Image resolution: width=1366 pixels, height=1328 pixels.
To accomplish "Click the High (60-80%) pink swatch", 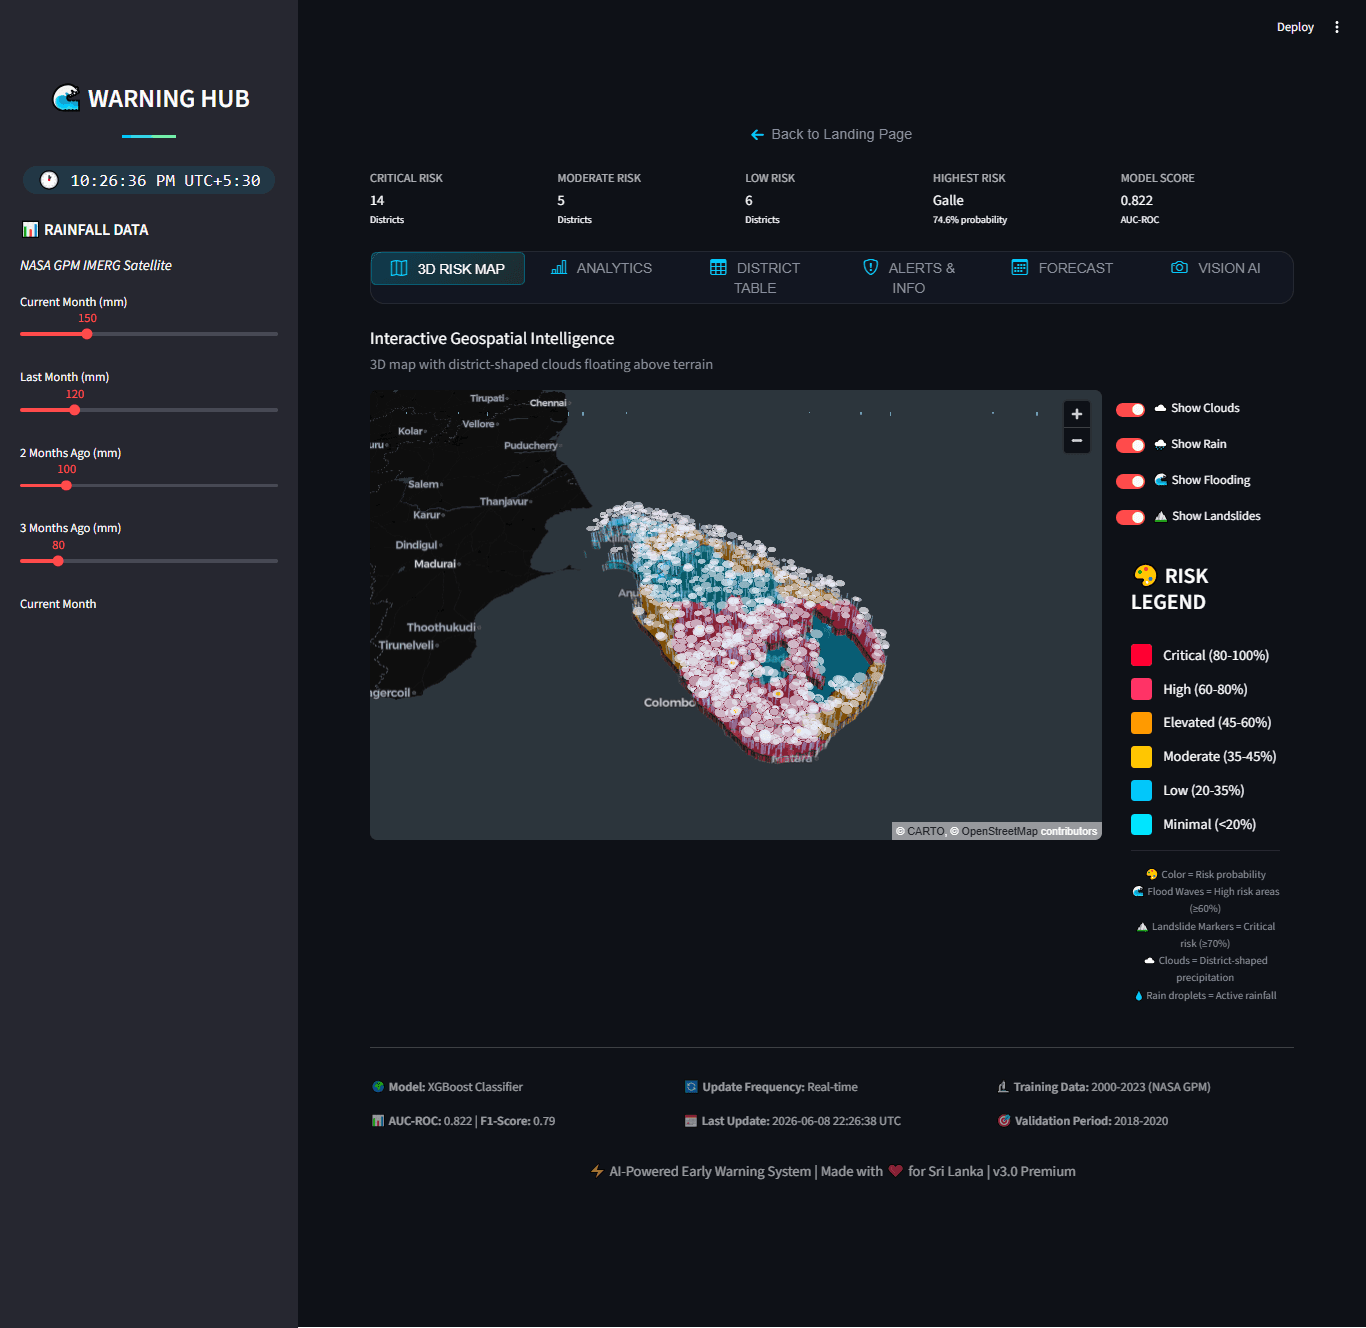I will coord(1141,689).
